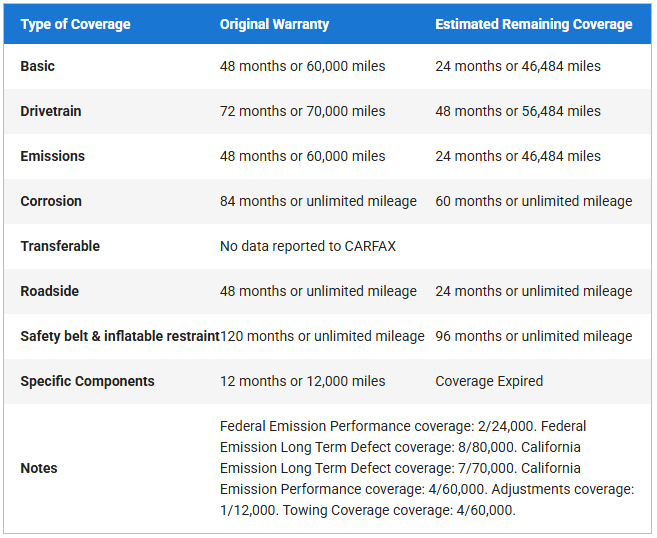Click the Coverage Expired cell
The image size is (657, 538).
point(489,381)
